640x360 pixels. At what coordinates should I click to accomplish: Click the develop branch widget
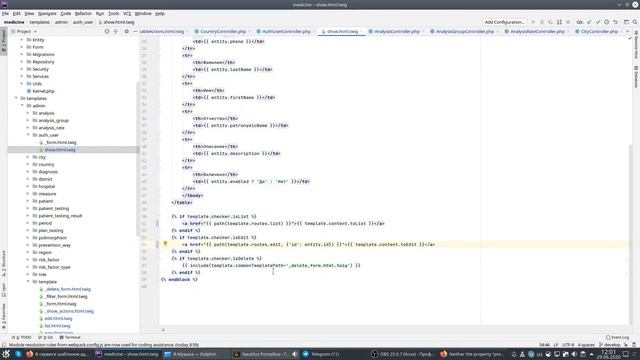(x=609, y=345)
